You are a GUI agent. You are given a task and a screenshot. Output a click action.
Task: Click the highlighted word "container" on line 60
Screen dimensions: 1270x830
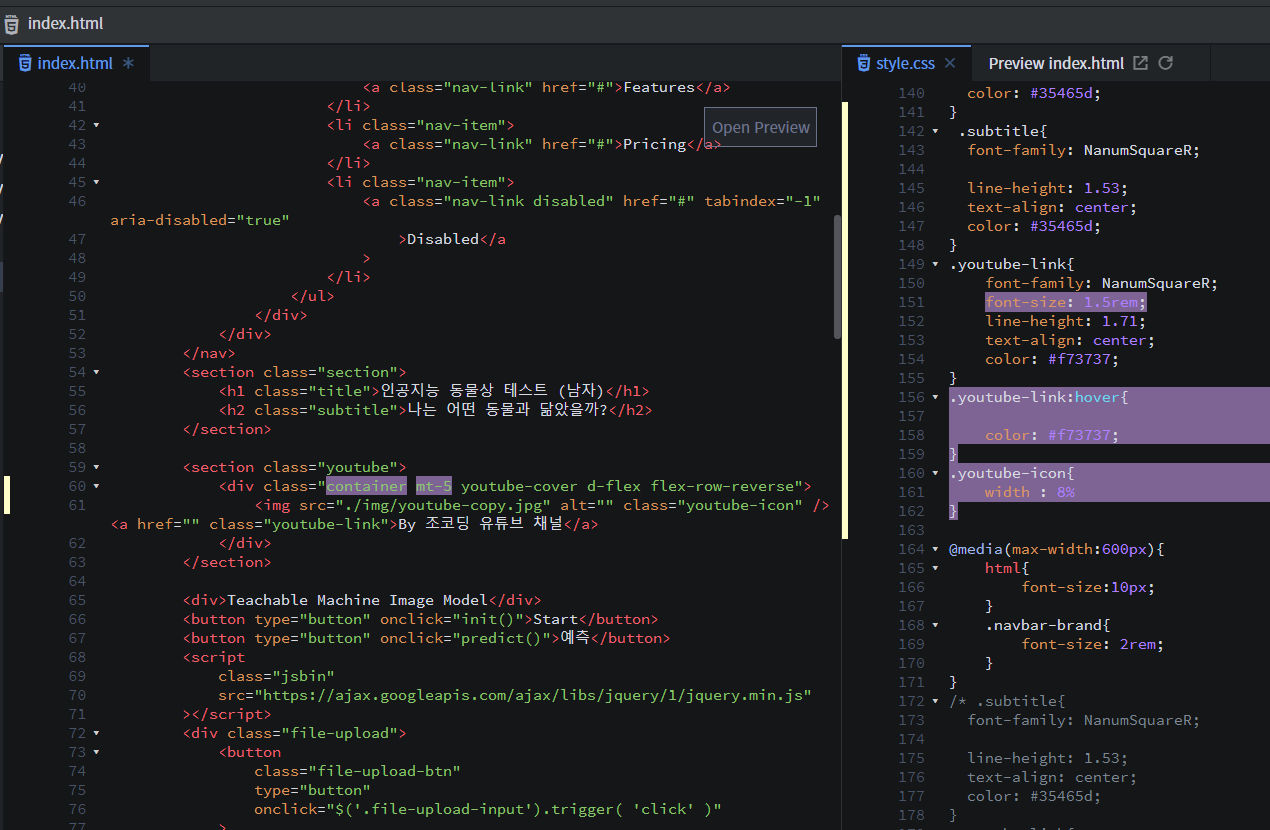367,486
